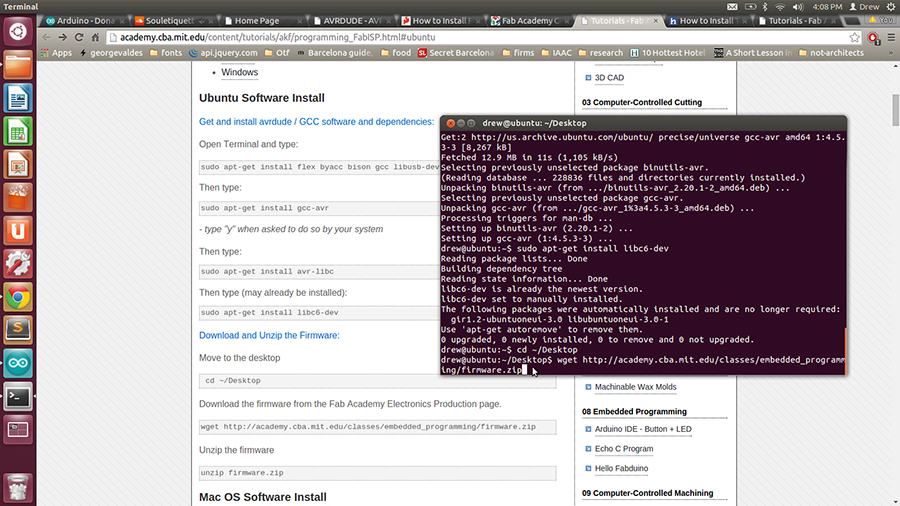Click the terminal window scrollbar
The width and height of the screenshot is (900, 506).
(x=845, y=351)
